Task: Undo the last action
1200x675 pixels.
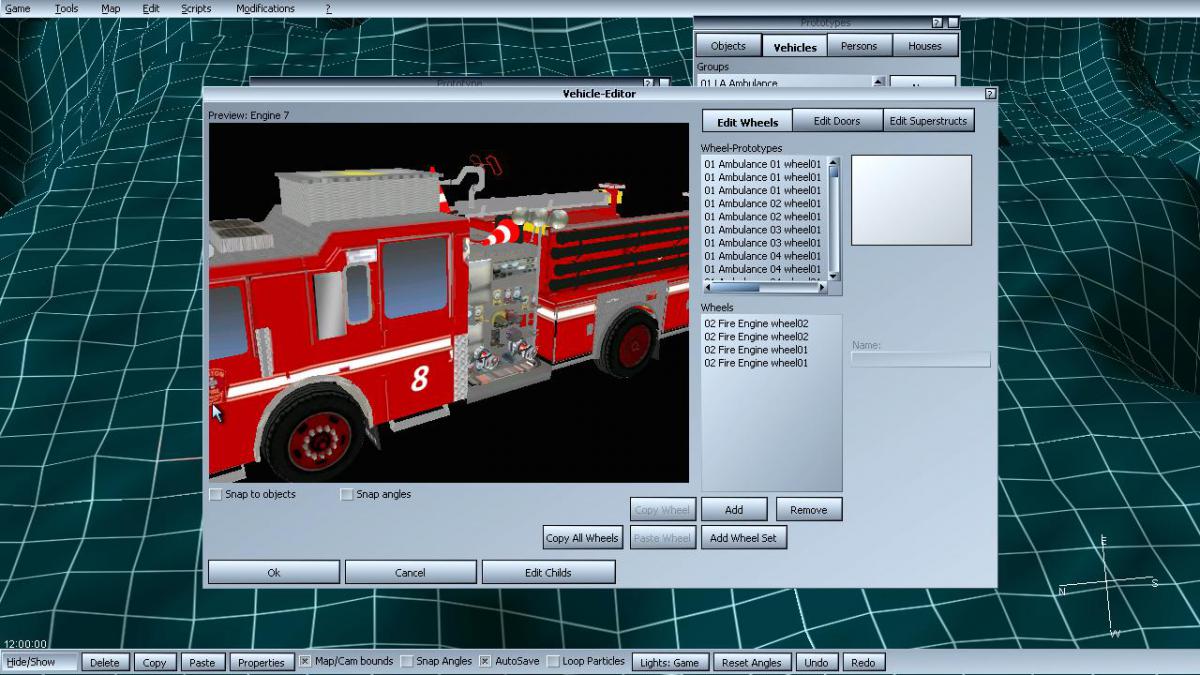Action: [x=816, y=662]
